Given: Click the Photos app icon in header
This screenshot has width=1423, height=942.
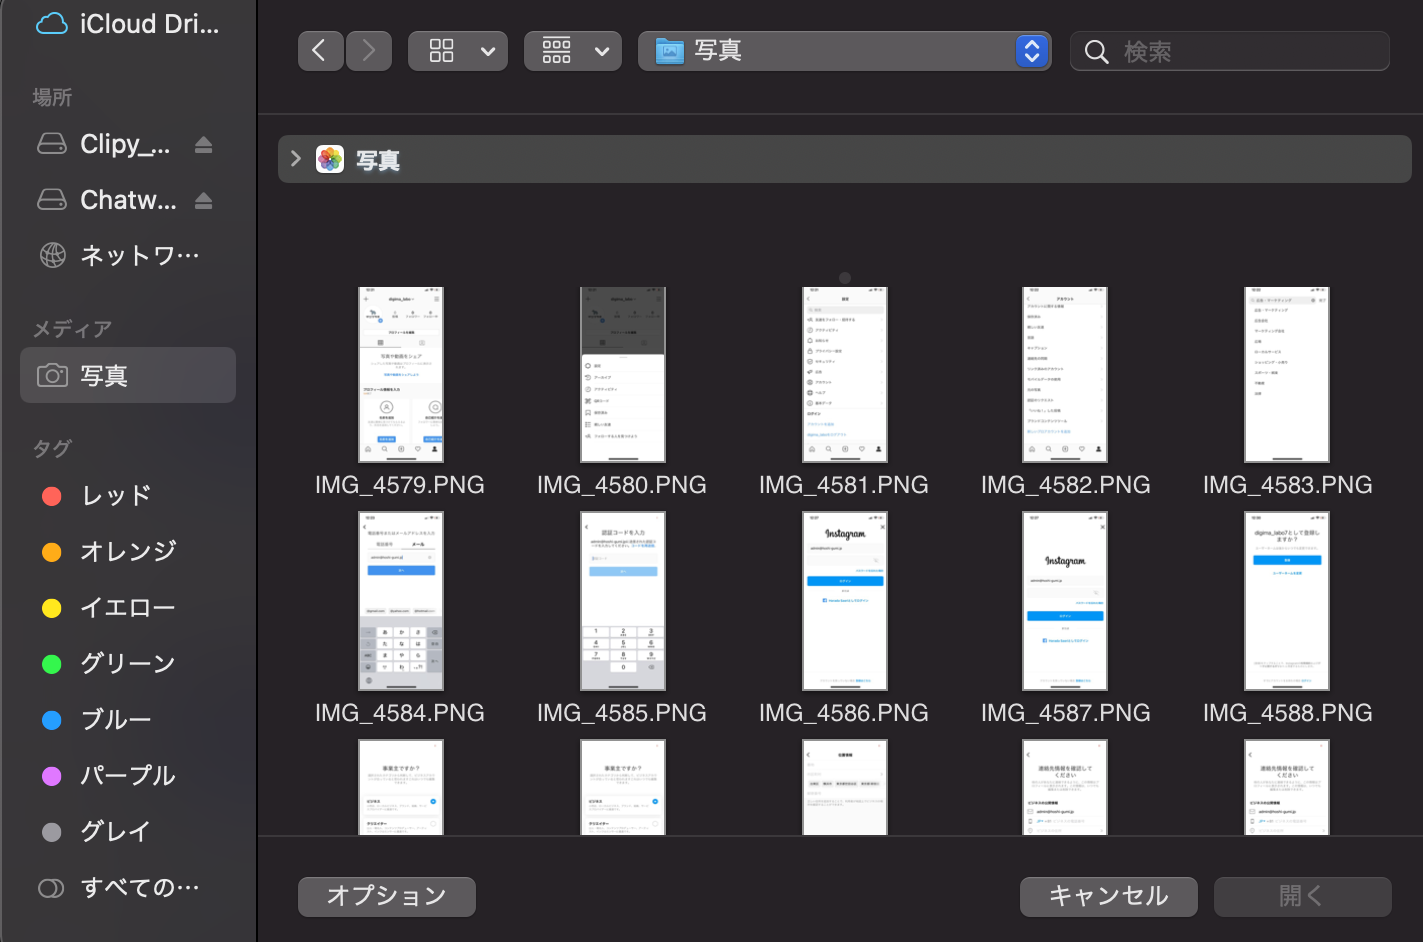Looking at the screenshot, I should [x=330, y=160].
